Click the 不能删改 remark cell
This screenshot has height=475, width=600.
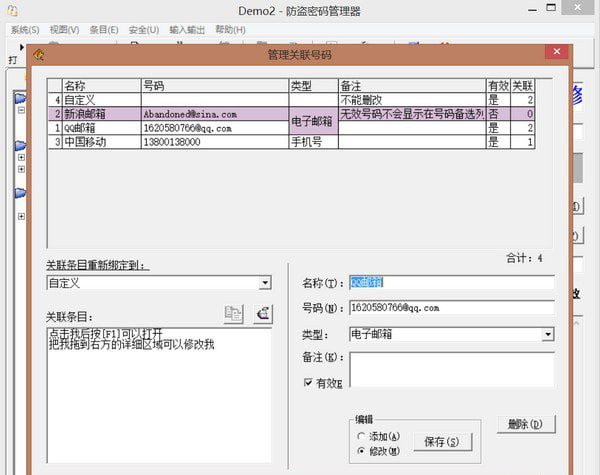[x=412, y=100]
